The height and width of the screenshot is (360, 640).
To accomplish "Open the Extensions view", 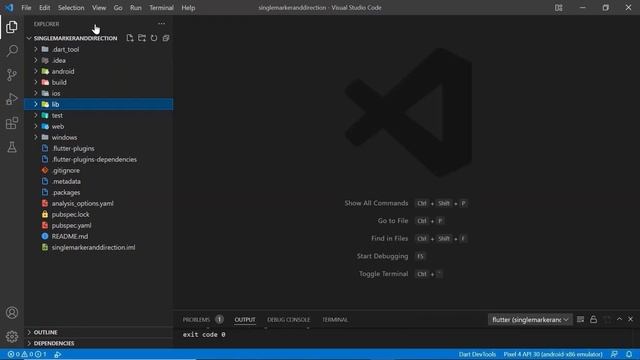I will tap(12, 123).
